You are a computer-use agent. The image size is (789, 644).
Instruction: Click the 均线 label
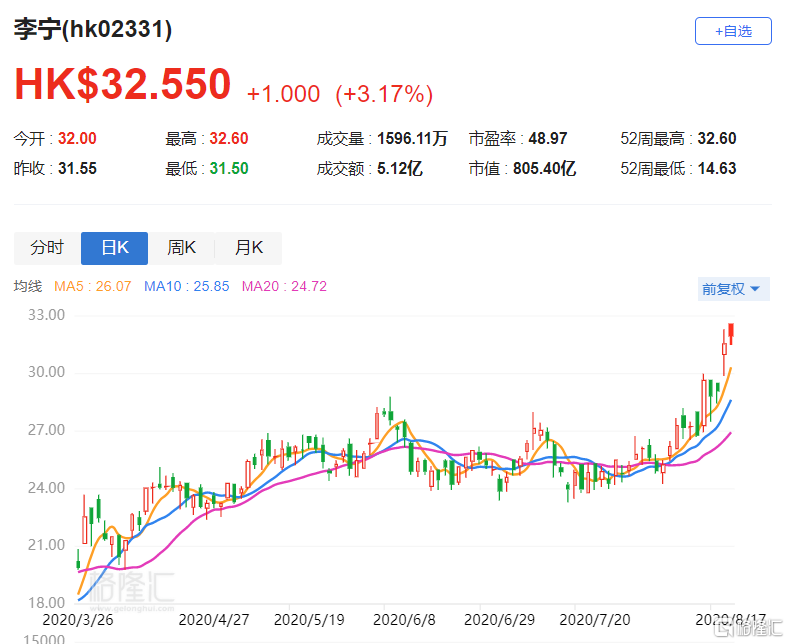pyautogui.click(x=28, y=287)
